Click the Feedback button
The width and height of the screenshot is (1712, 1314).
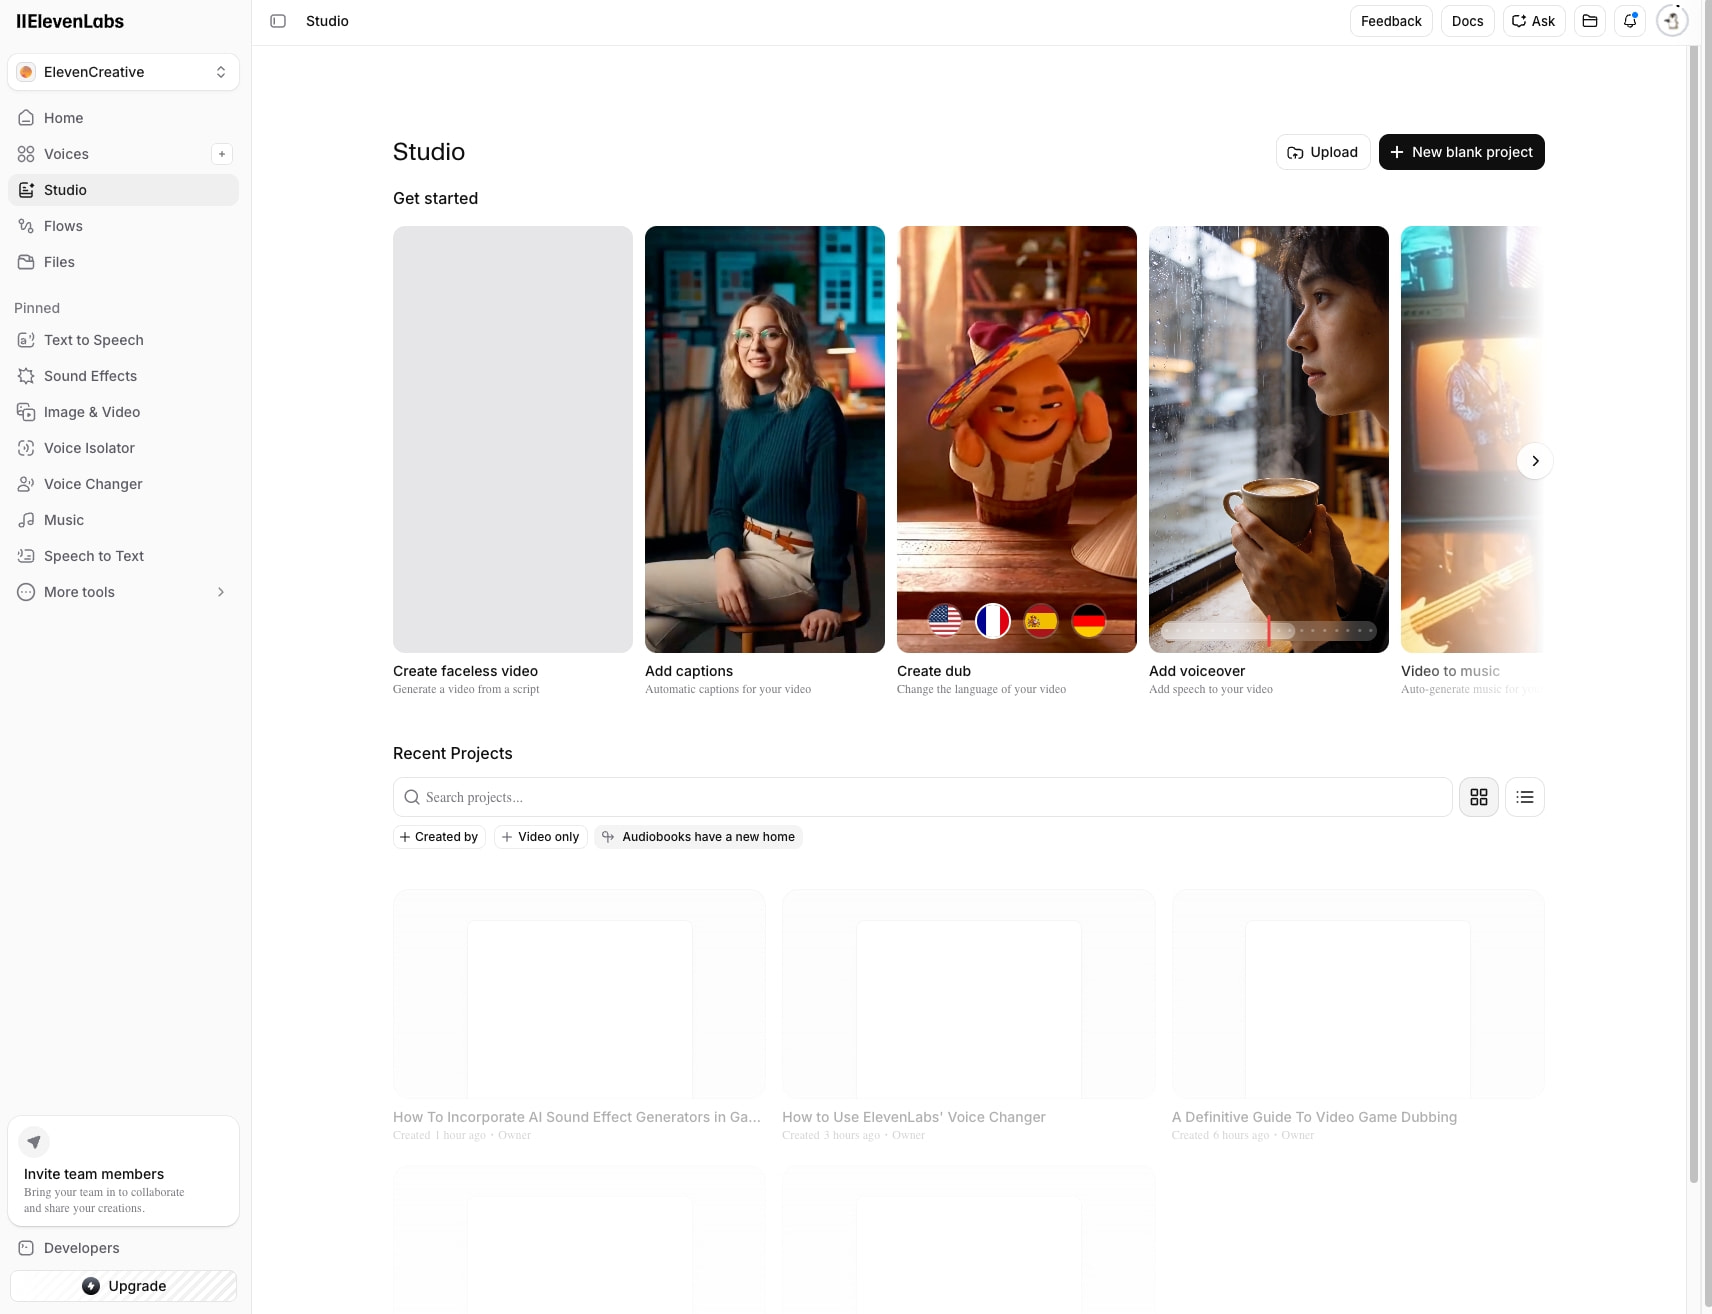pyautogui.click(x=1391, y=21)
